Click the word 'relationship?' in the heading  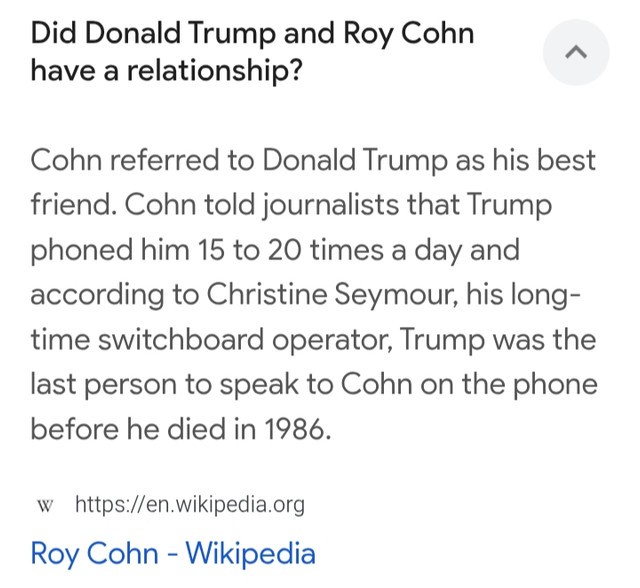pyautogui.click(x=215, y=71)
